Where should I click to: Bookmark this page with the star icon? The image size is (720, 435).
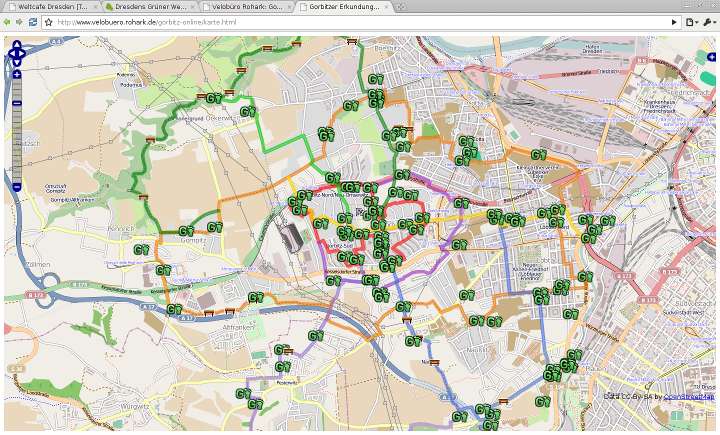click(x=49, y=22)
